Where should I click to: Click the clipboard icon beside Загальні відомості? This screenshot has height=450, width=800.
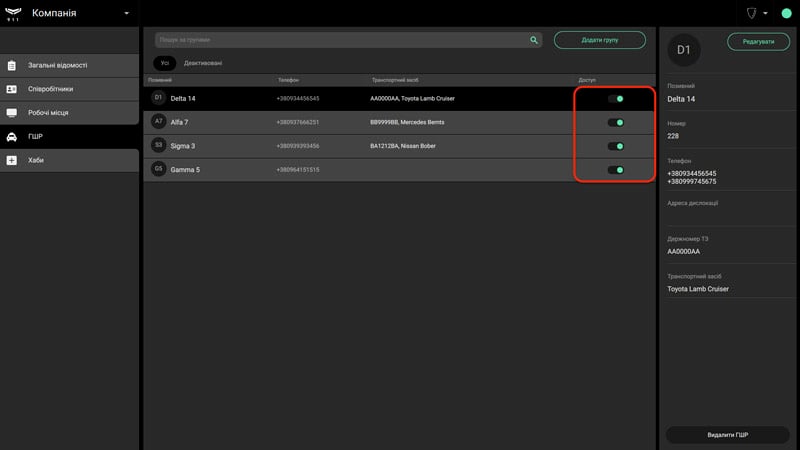pyautogui.click(x=12, y=65)
